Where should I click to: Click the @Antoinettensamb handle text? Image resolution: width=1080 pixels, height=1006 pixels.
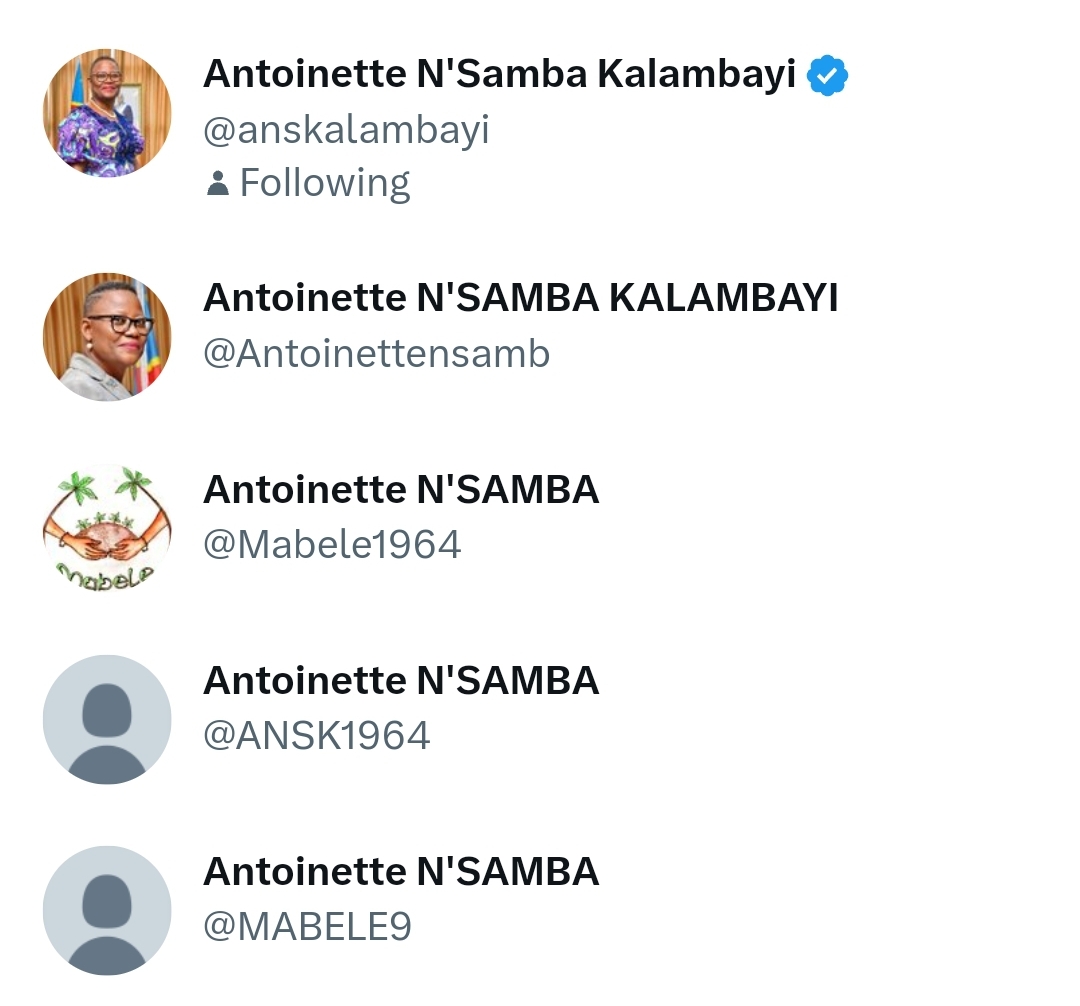[376, 354]
